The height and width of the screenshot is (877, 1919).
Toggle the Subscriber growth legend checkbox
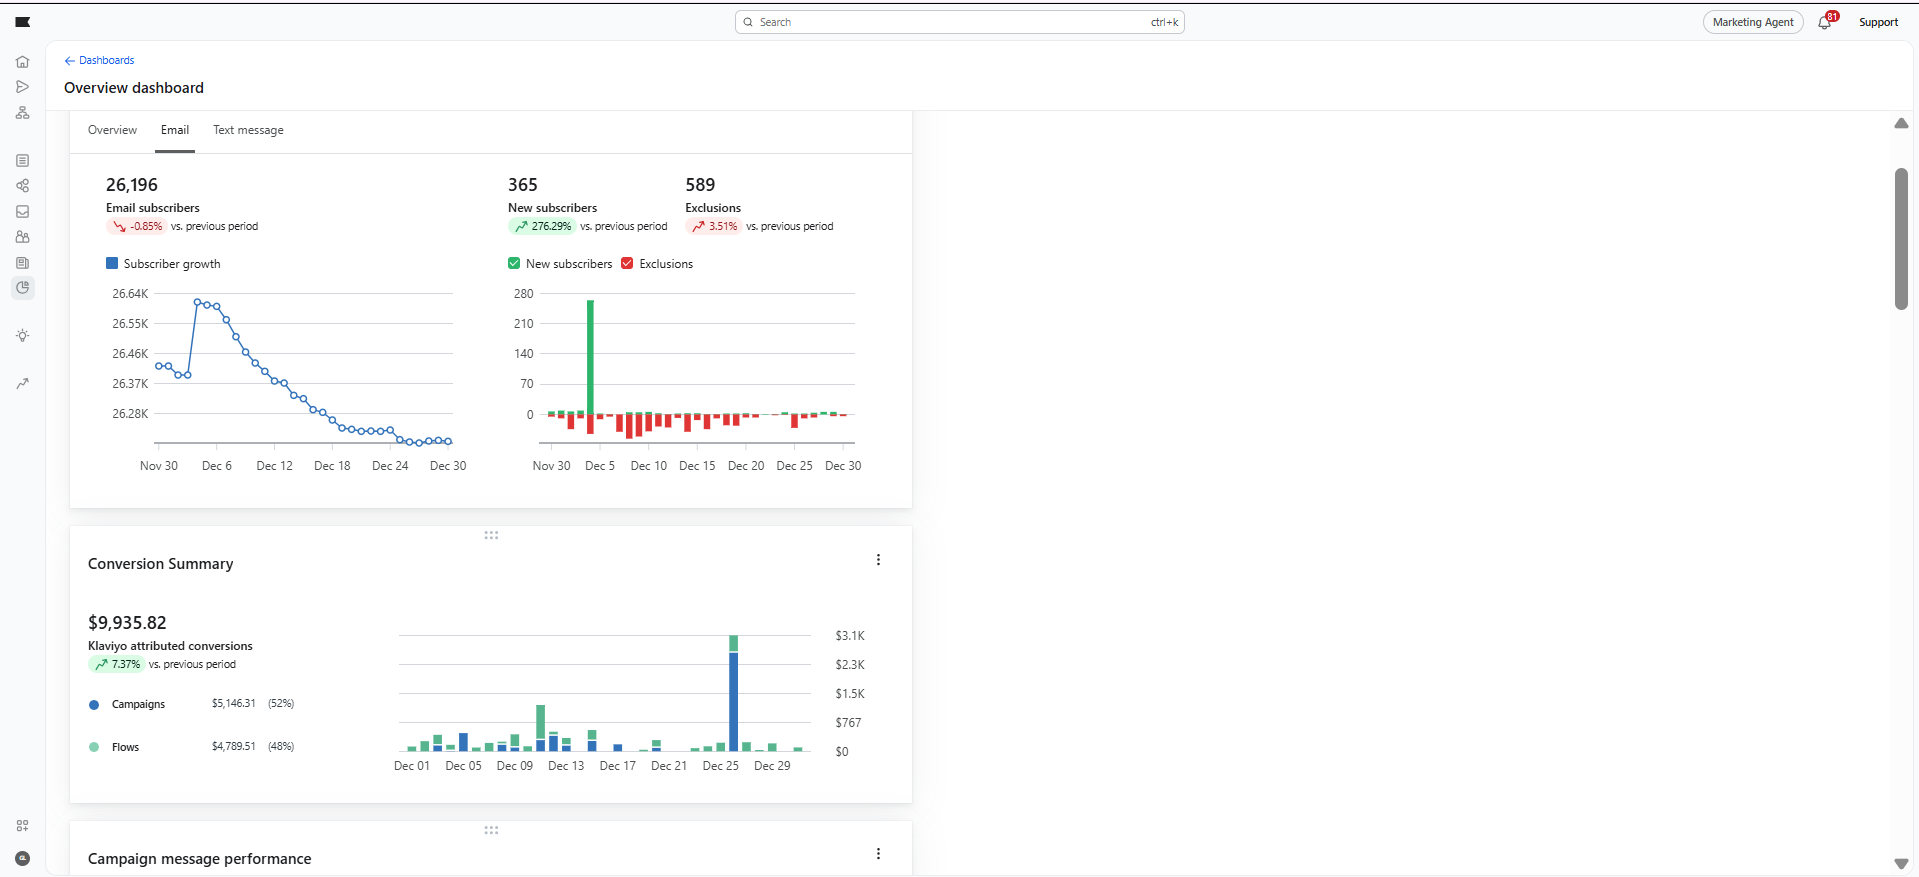pyautogui.click(x=112, y=264)
